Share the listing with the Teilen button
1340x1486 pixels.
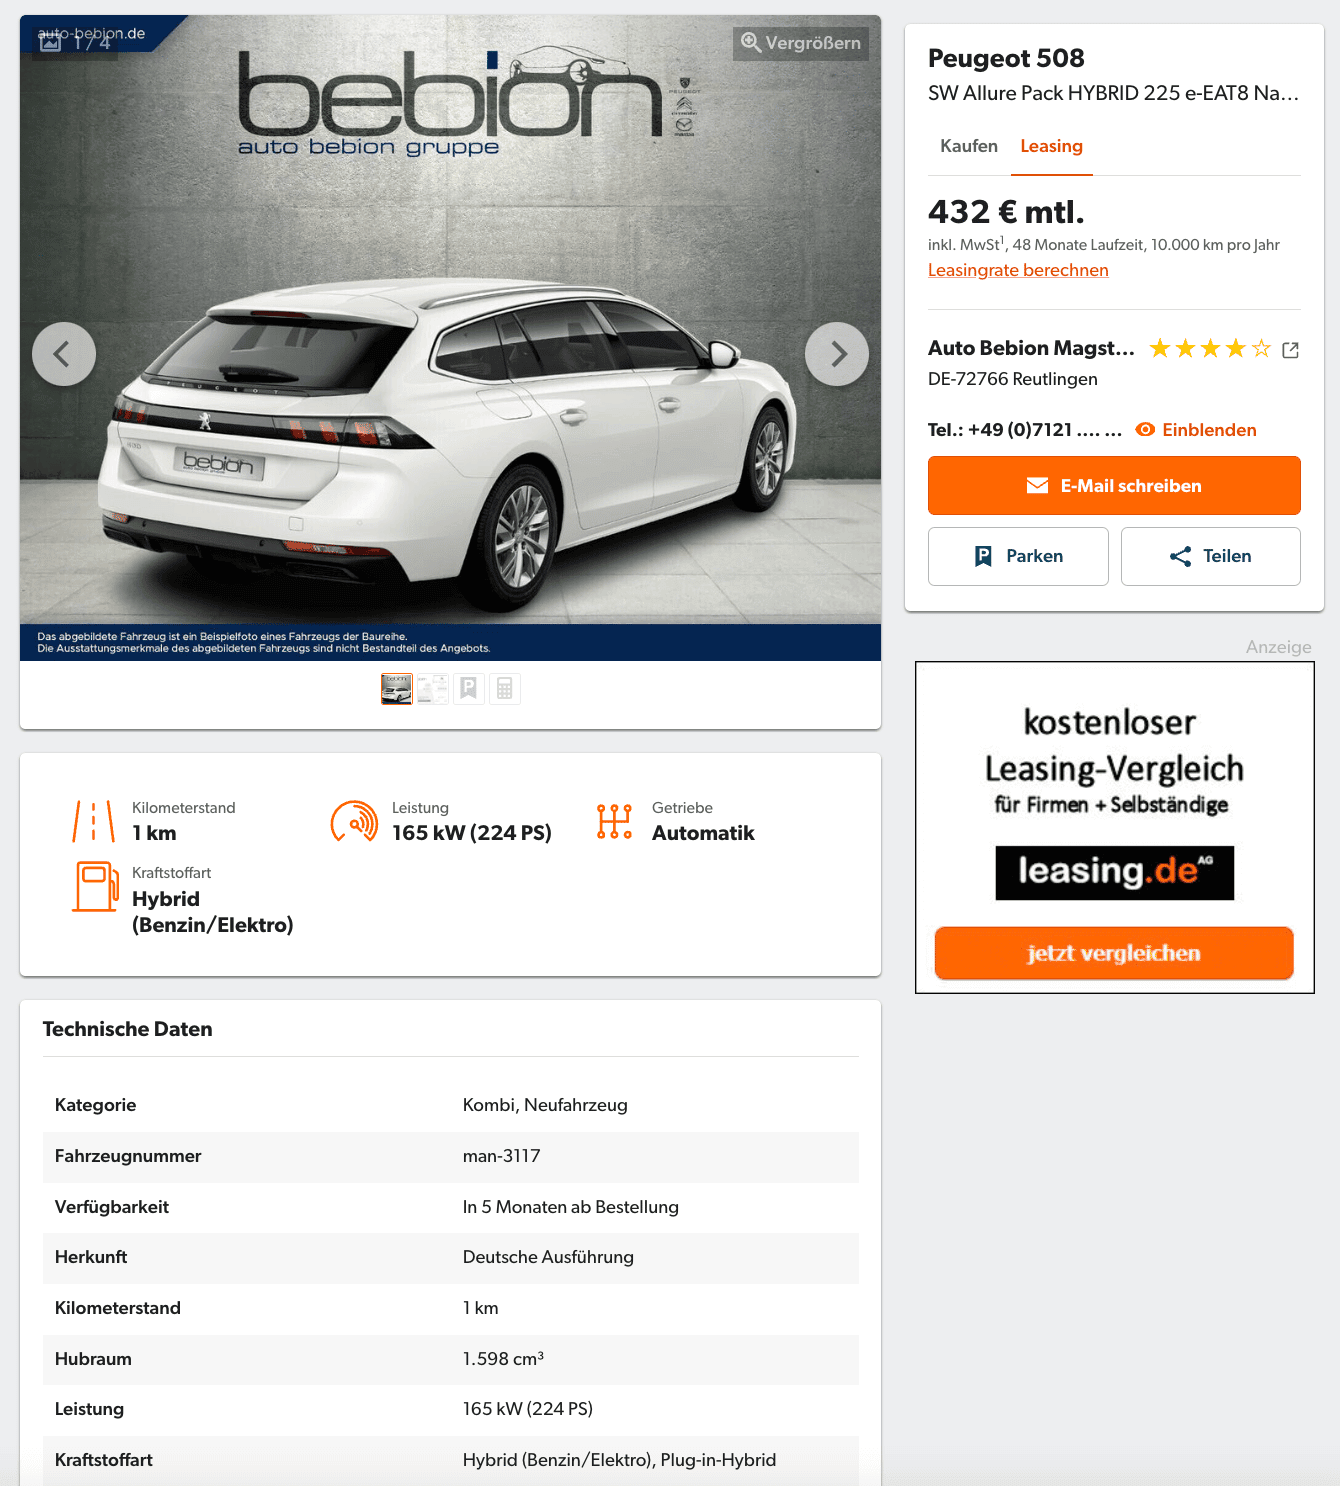coord(1211,556)
